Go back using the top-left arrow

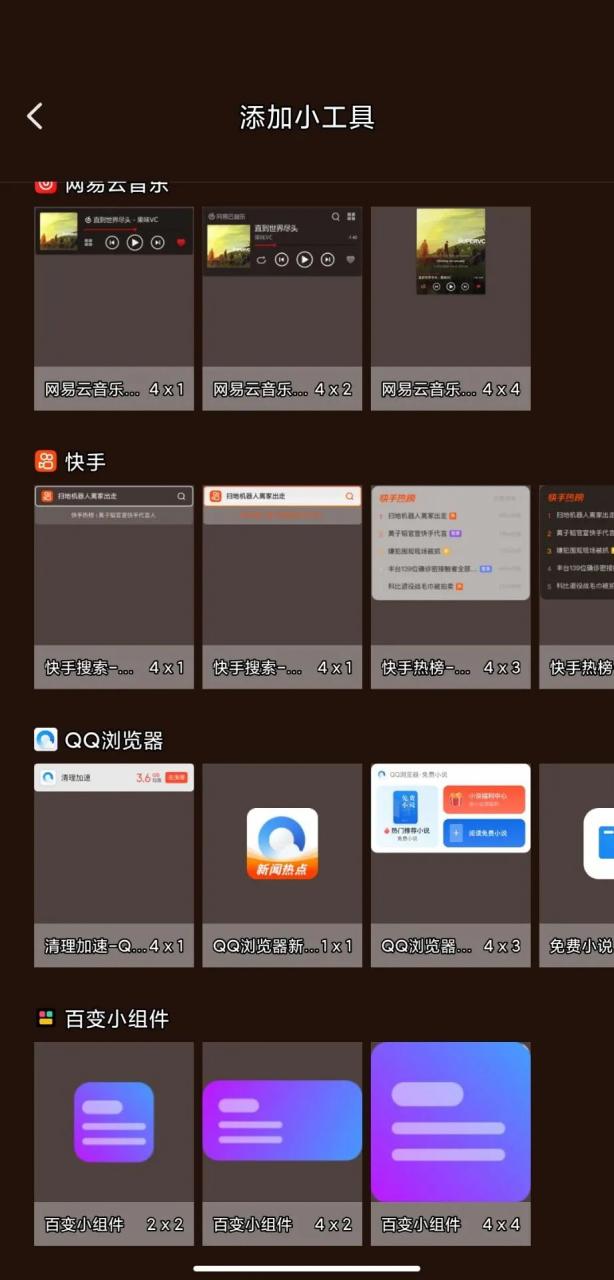[35, 116]
